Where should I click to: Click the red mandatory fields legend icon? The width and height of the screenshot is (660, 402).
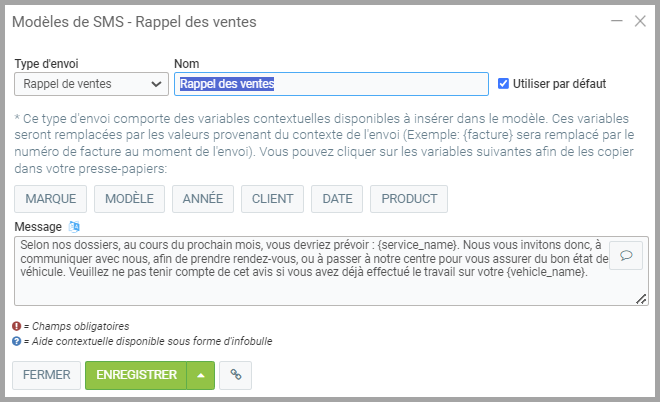16,326
